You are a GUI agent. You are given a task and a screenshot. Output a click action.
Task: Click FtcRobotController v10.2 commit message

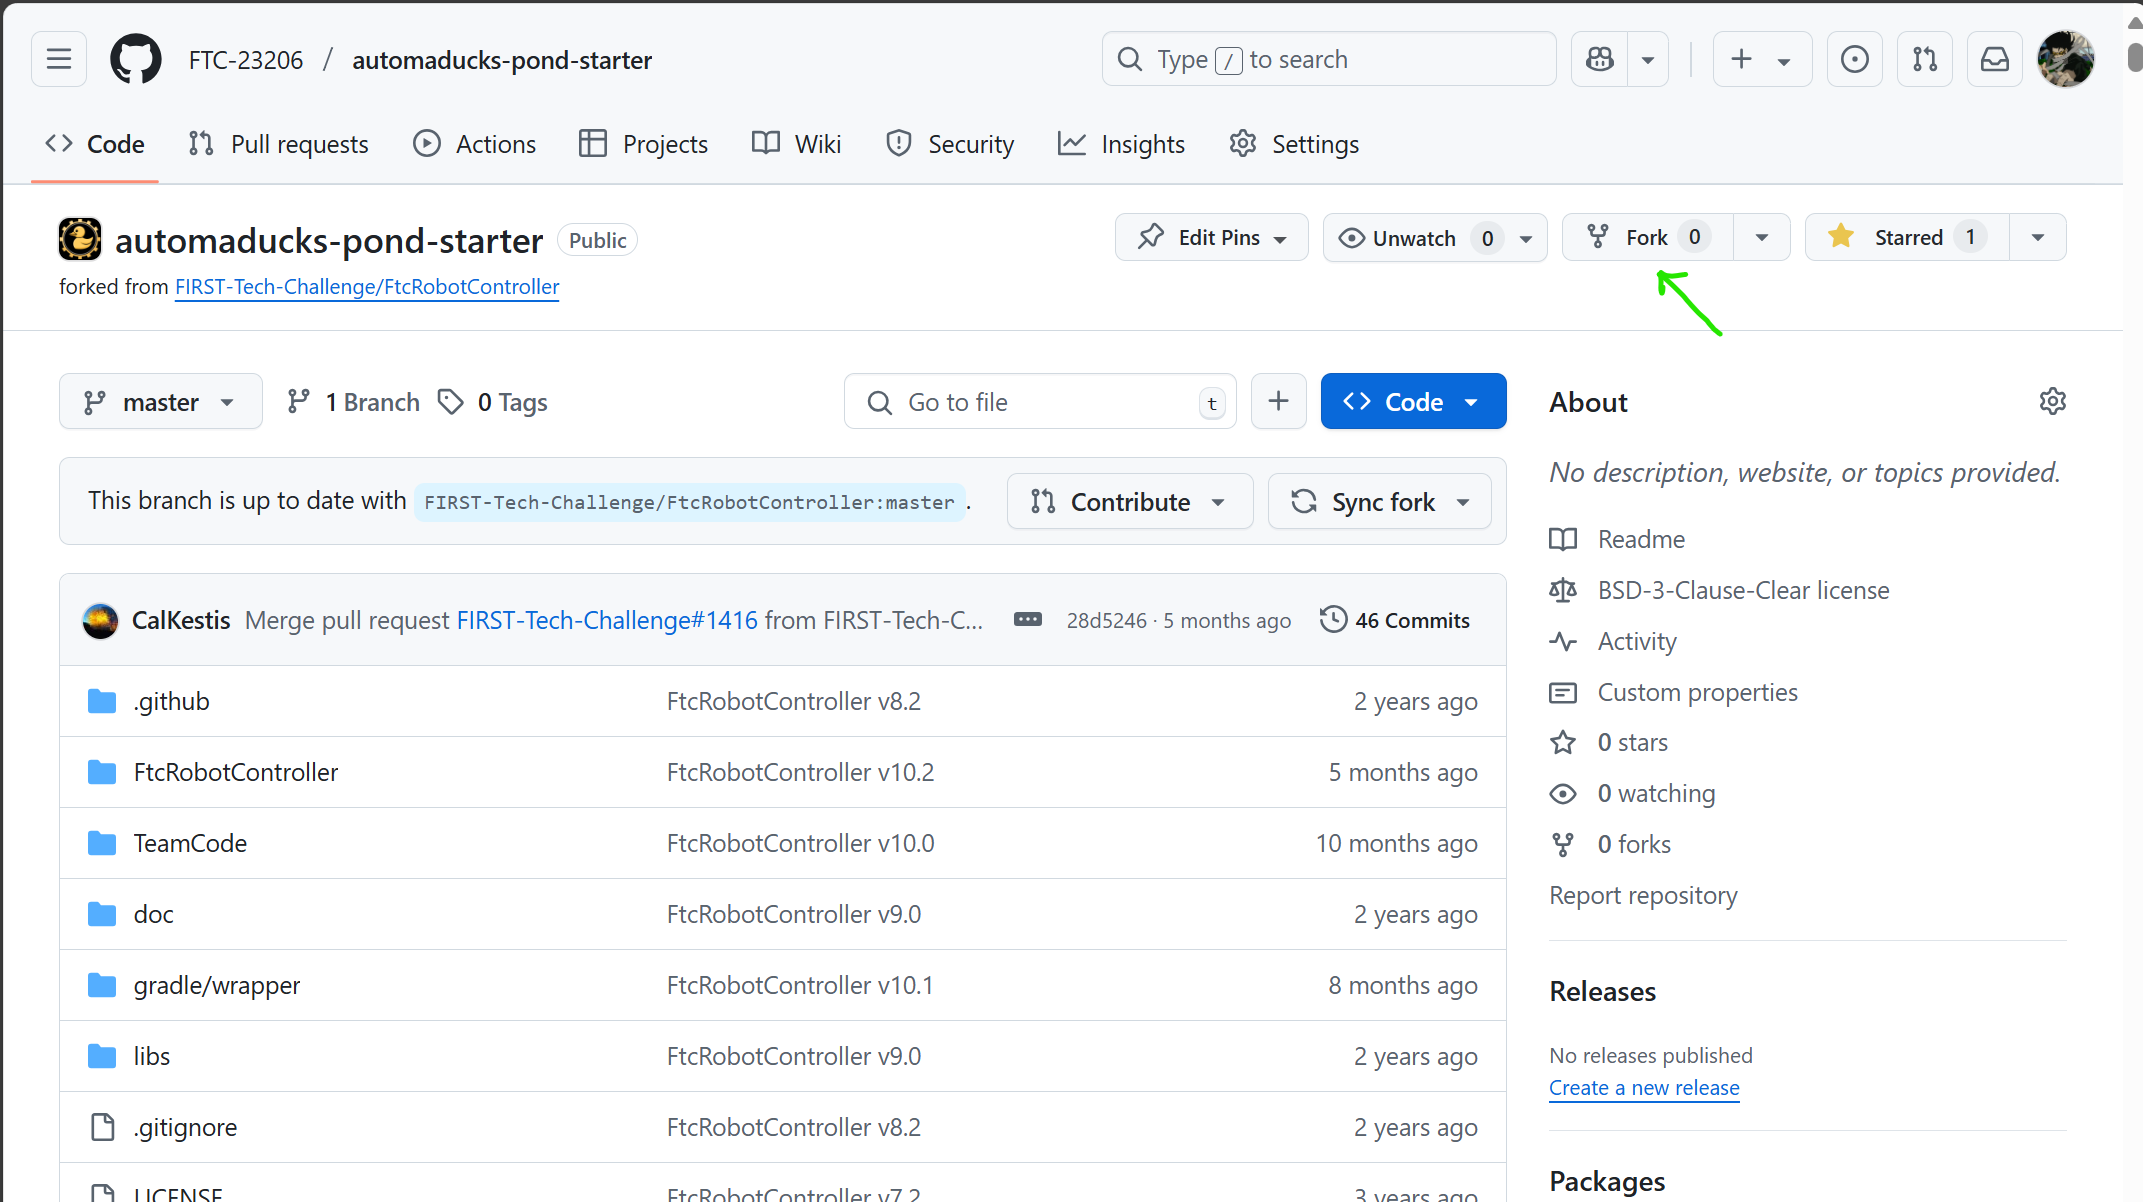[x=800, y=773]
